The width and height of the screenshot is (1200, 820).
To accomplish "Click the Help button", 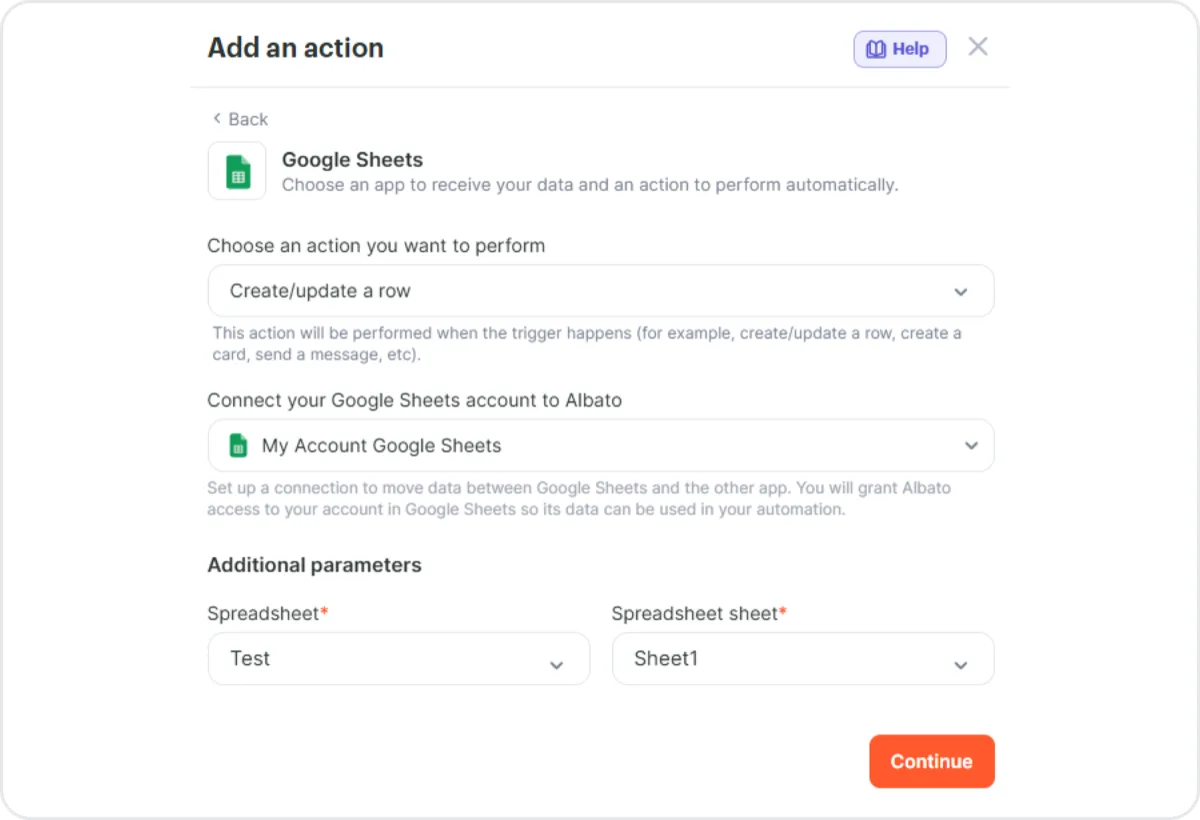I will (899, 49).
